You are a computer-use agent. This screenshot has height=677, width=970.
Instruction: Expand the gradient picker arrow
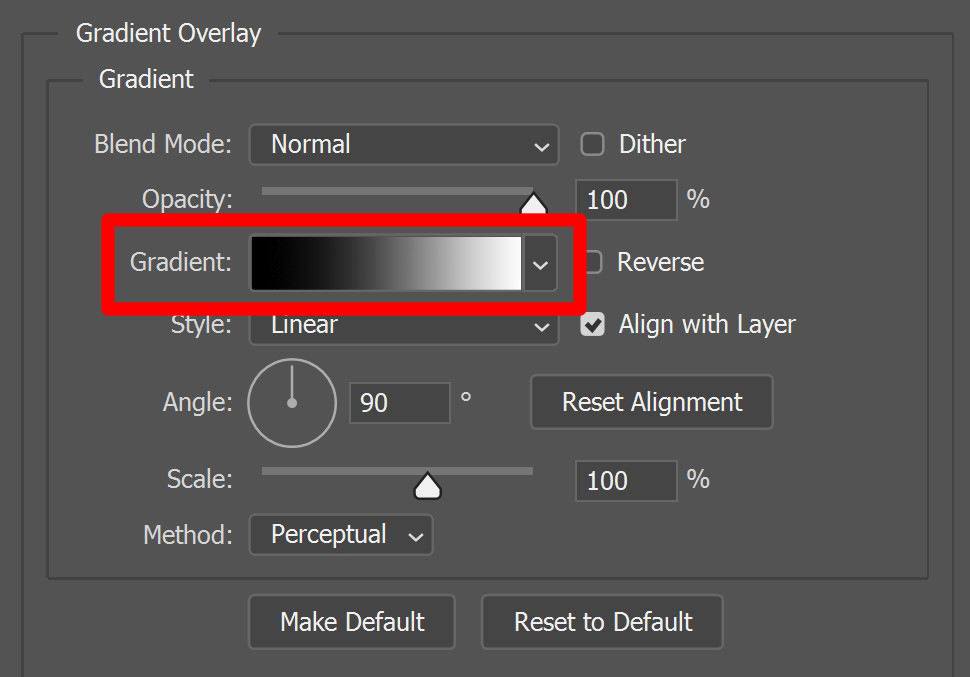pos(540,264)
